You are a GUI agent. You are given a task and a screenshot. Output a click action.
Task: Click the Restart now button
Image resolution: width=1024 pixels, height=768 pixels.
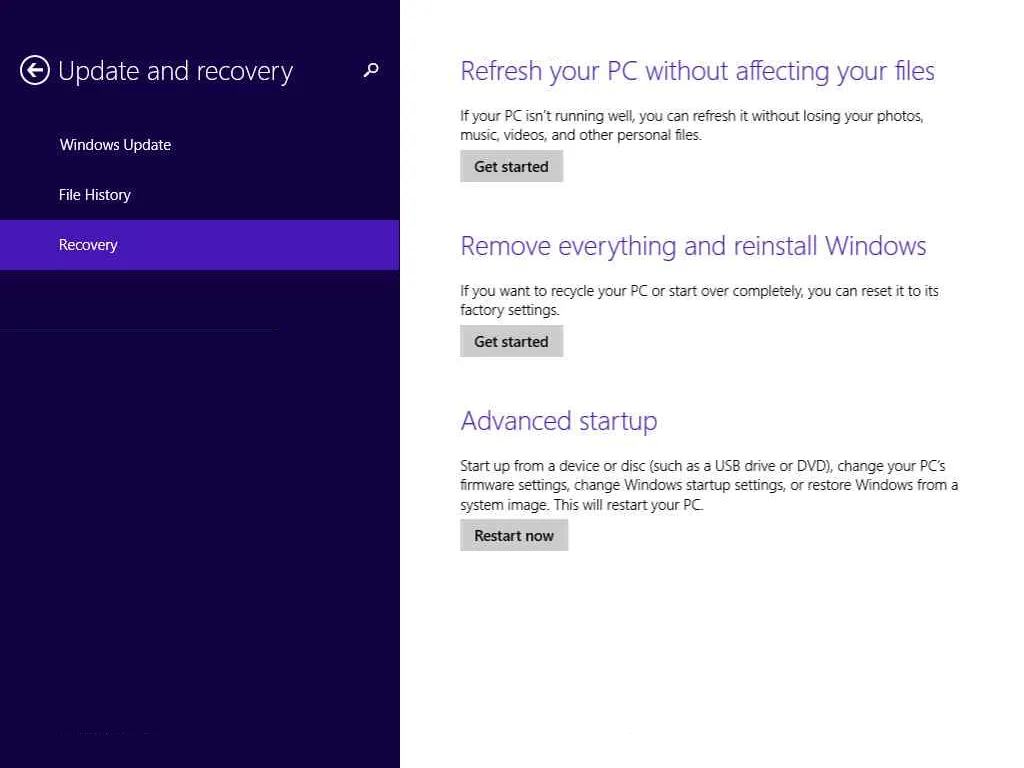click(514, 536)
